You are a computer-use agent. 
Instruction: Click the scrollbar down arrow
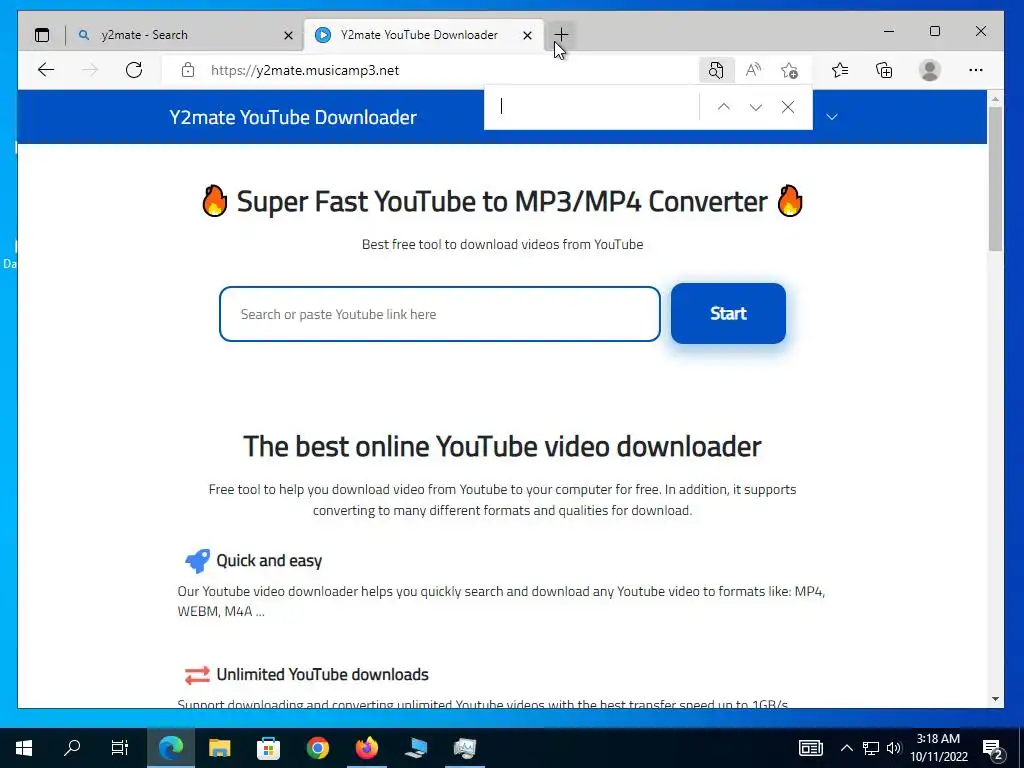point(995,699)
